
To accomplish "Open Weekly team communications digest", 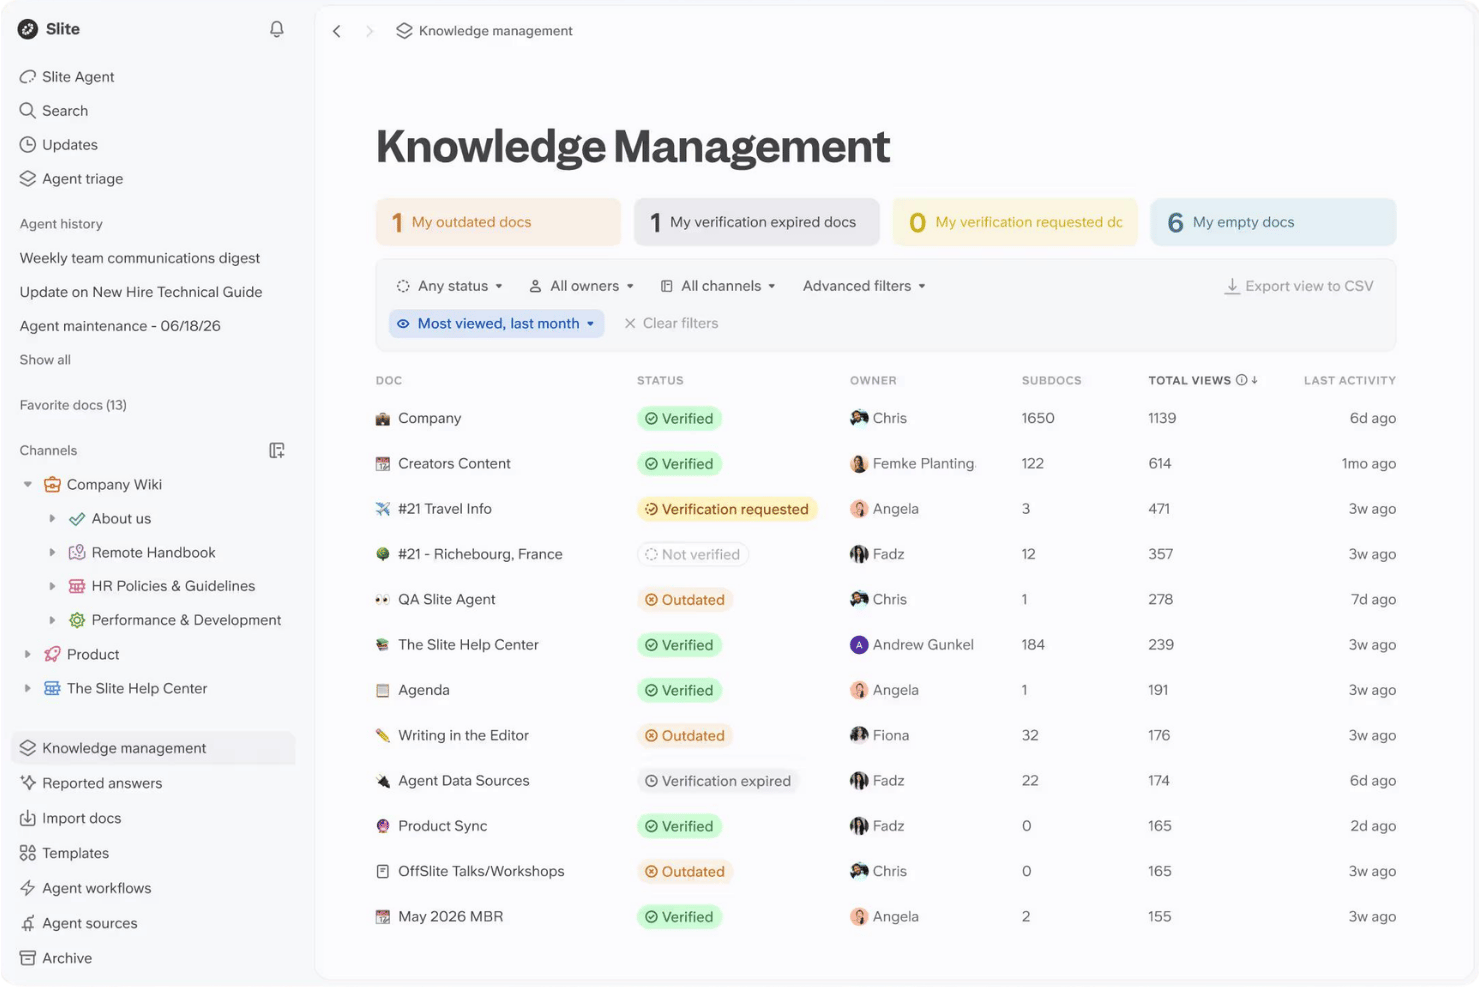I will (140, 258).
